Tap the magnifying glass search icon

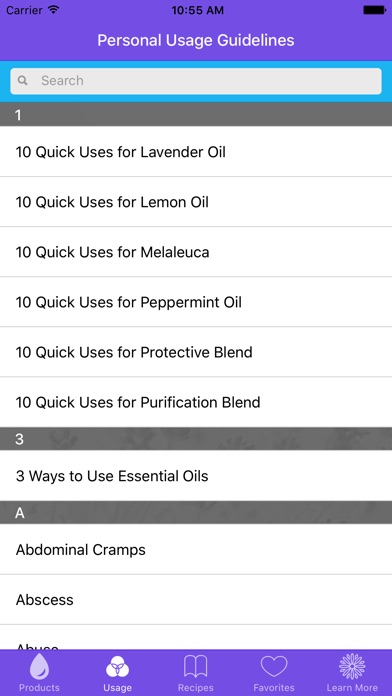pyautogui.click(x=23, y=81)
